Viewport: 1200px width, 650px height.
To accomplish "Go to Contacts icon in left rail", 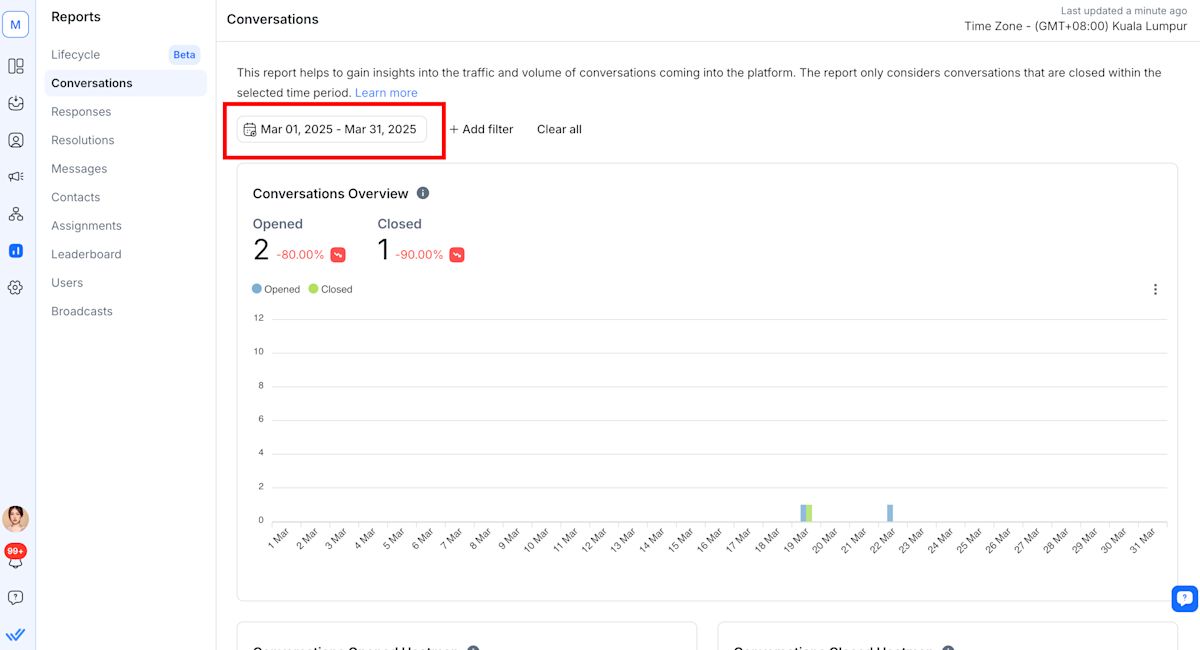I will tap(16, 140).
